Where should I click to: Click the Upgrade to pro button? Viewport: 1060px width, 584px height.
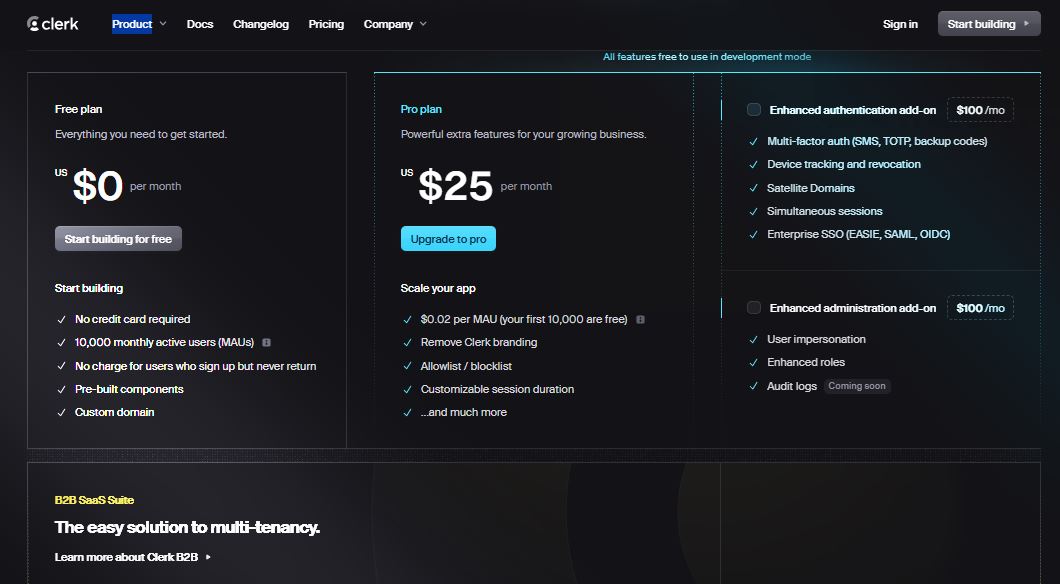pos(448,239)
